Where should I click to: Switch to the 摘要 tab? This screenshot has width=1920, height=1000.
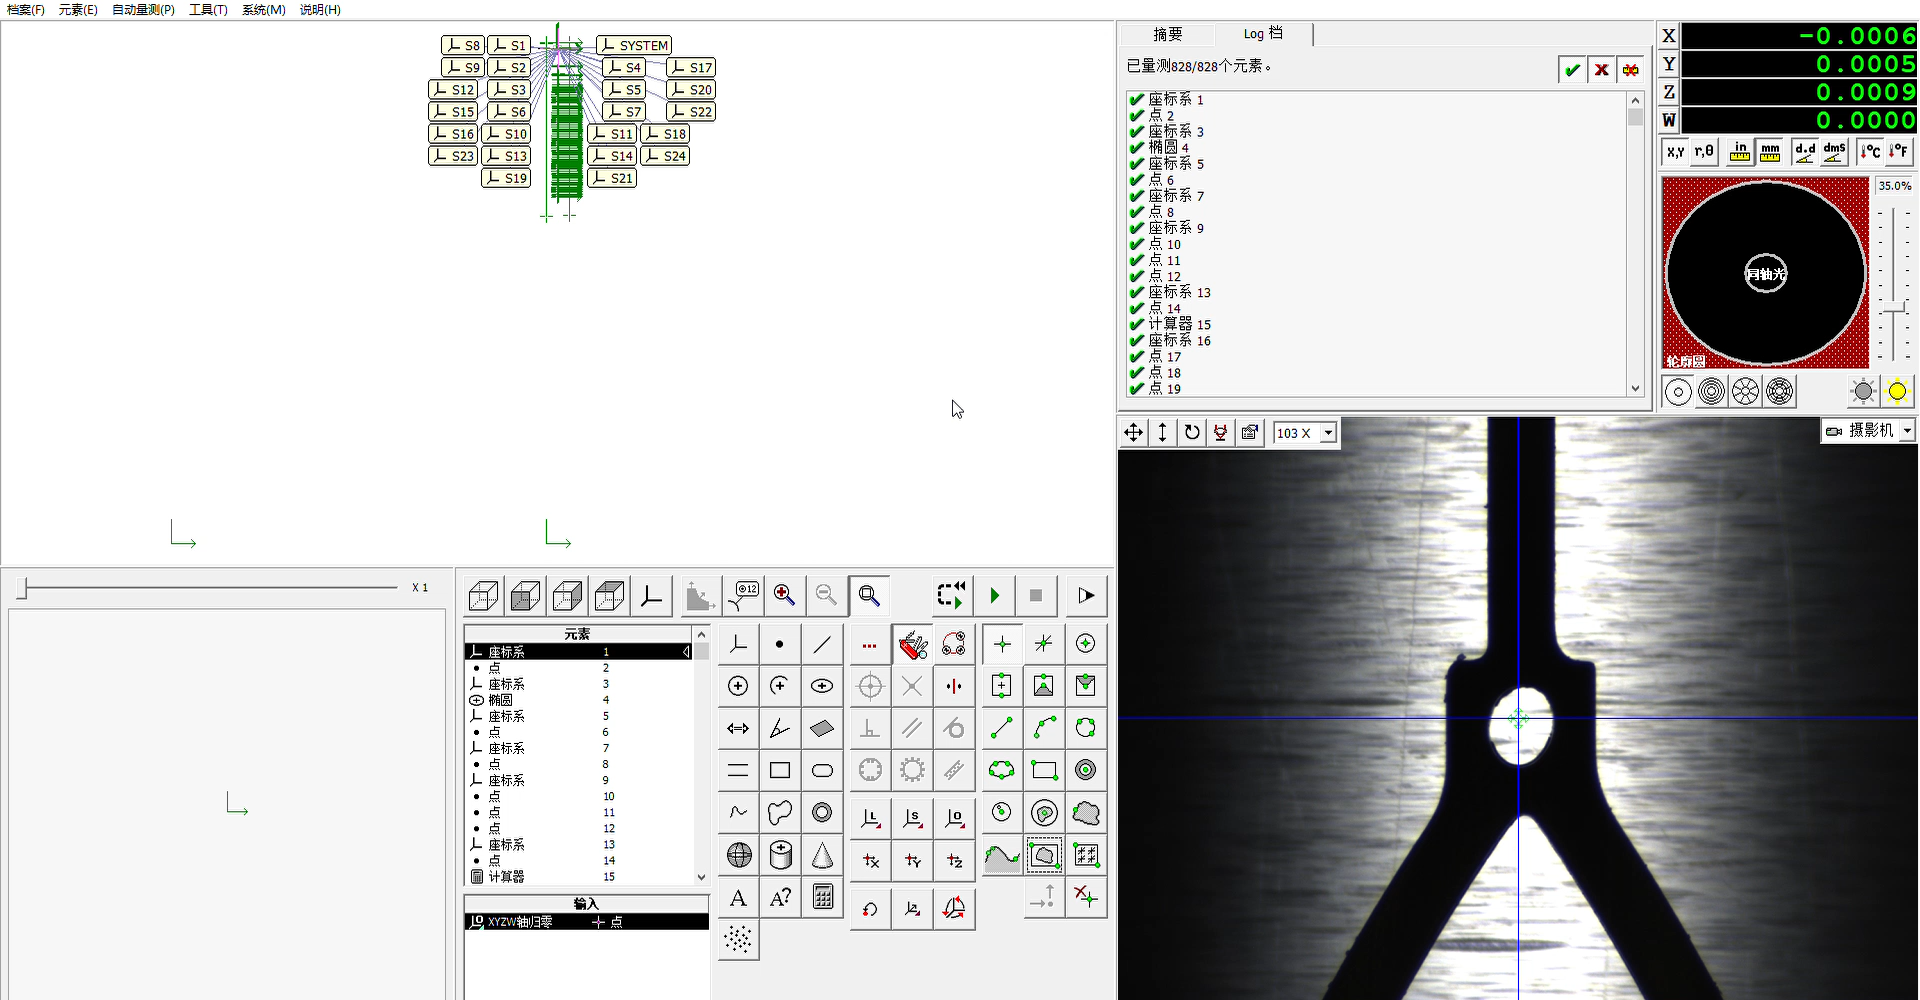pos(1167,34)
